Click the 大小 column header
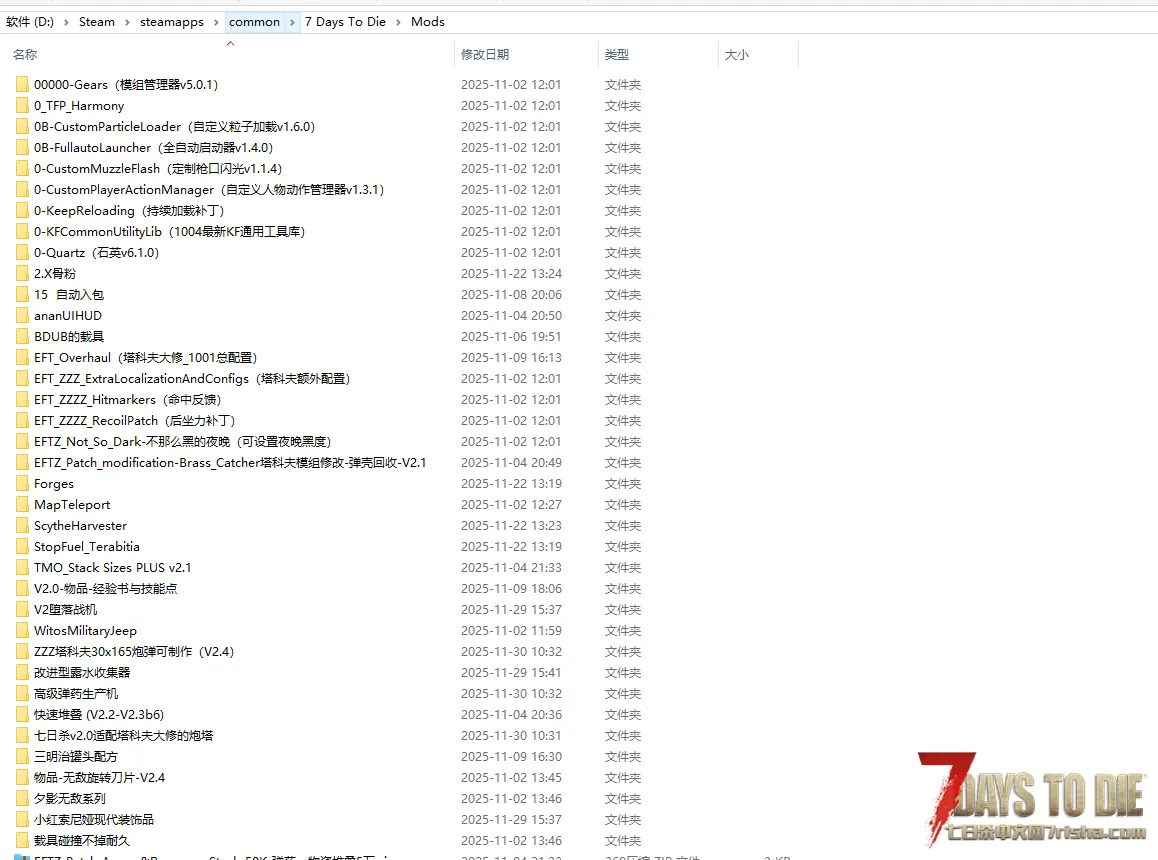The height and width of the screenshot is (860, 1158). pyautogui.click(x=736, y=55)
